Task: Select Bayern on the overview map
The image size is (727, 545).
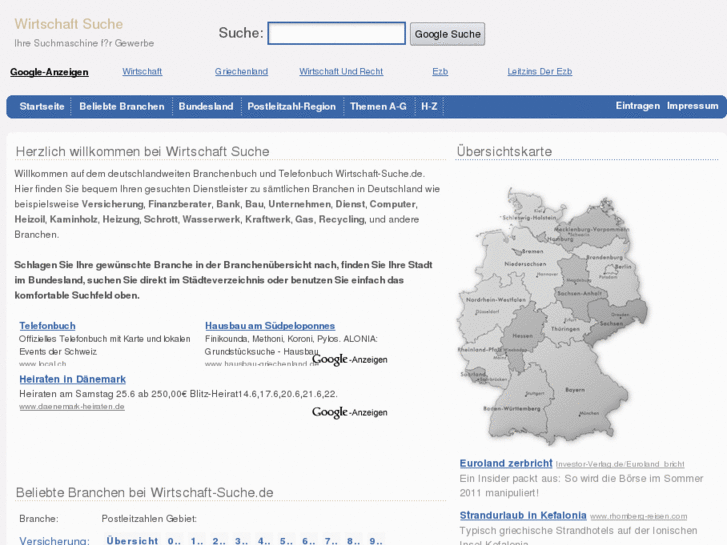Action: pos(575,390)
